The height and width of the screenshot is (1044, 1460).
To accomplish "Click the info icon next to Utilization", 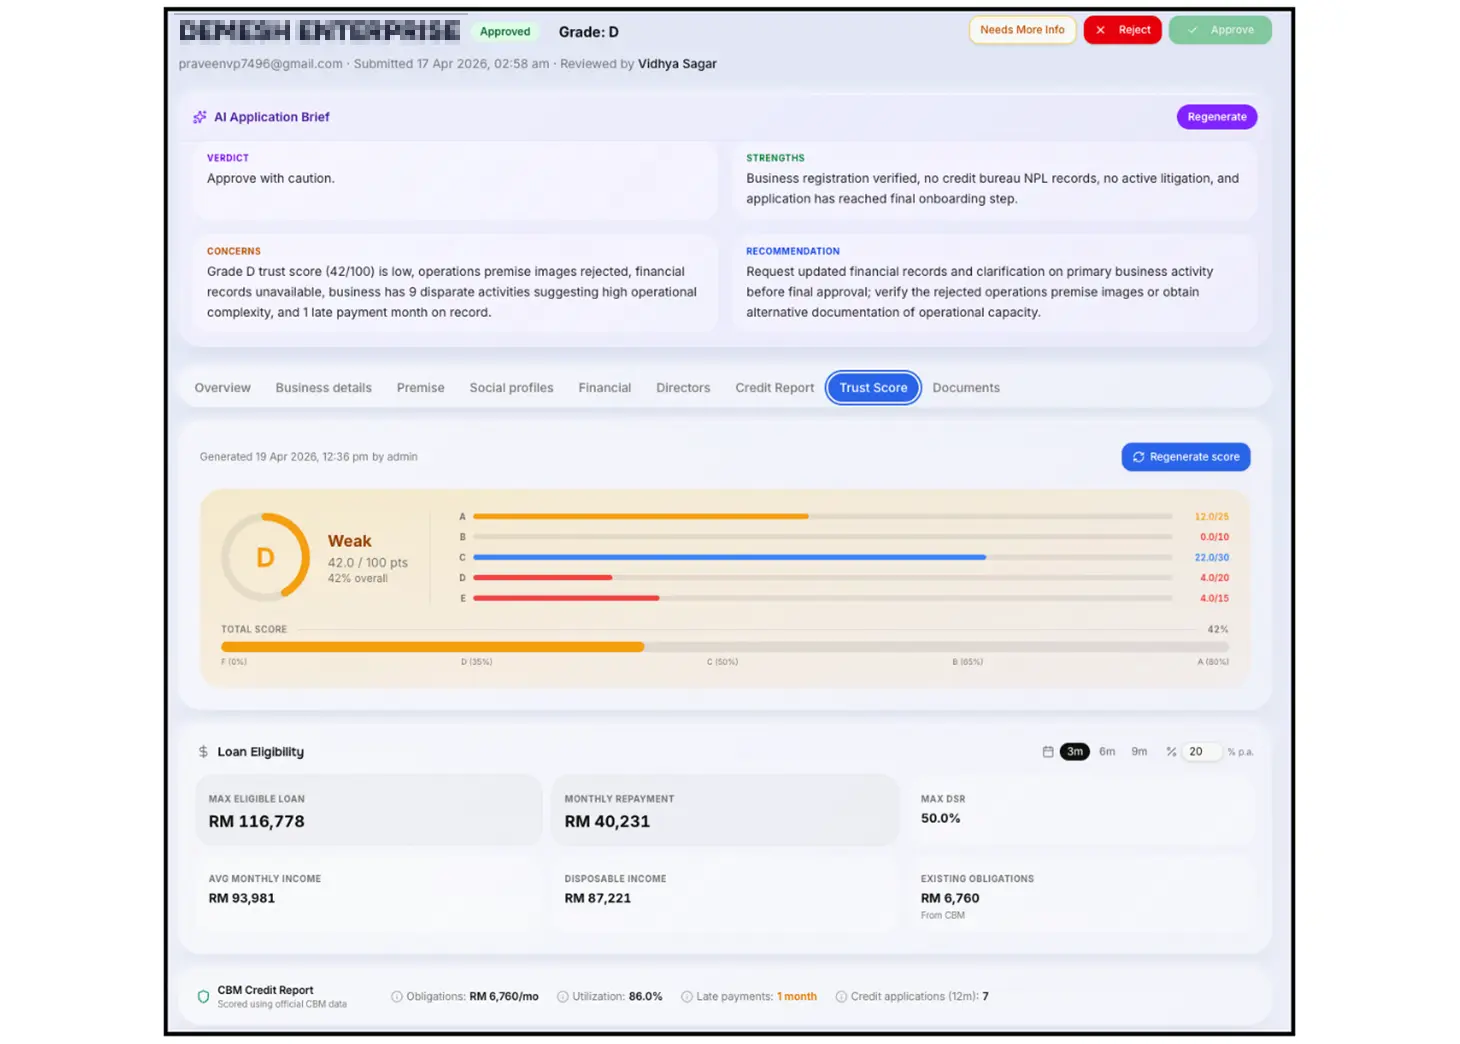I will [563, 997].
